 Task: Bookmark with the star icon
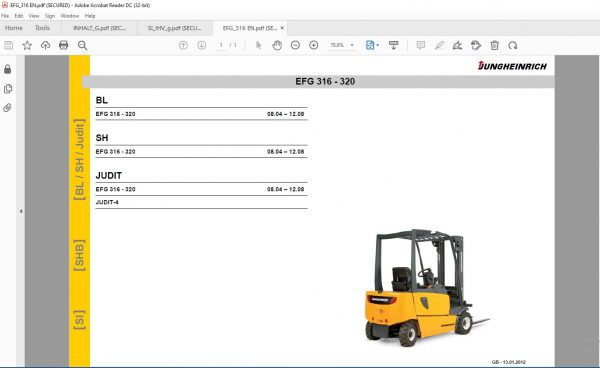pyautogui.click(x=27, y=46)
